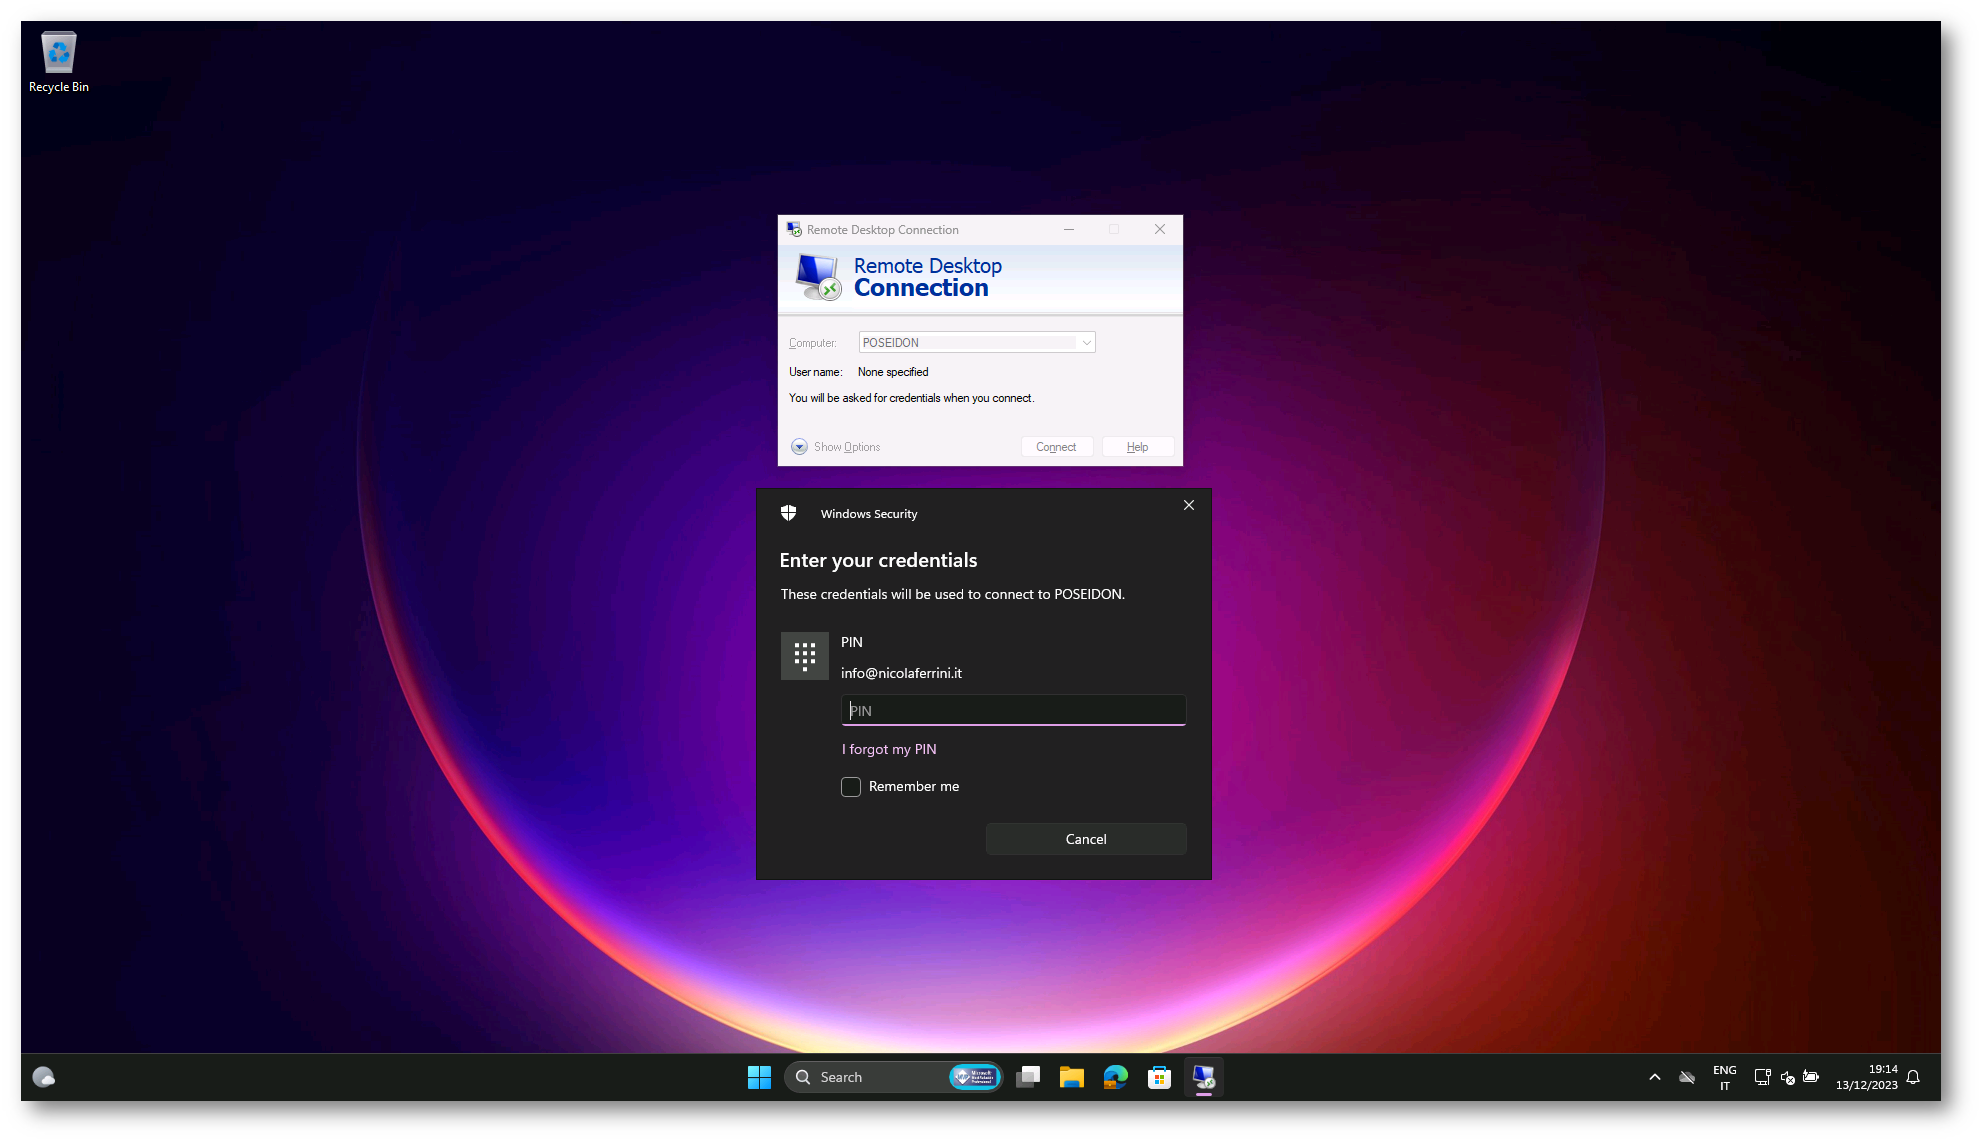Click the PIN input field
The height and width of the screenshot is (1143, 1983).
[x=1013, y=710]
